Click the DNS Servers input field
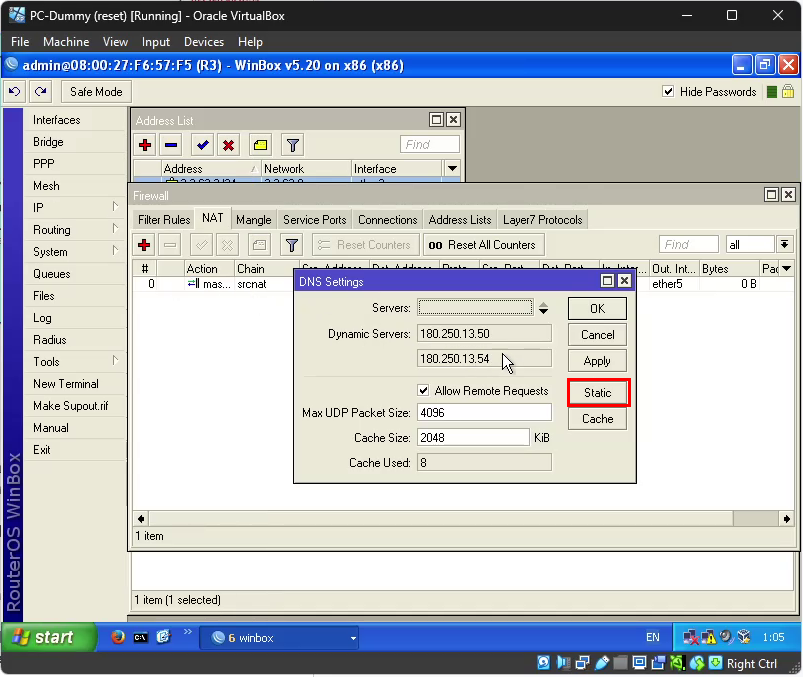 (x=476, y=308)
